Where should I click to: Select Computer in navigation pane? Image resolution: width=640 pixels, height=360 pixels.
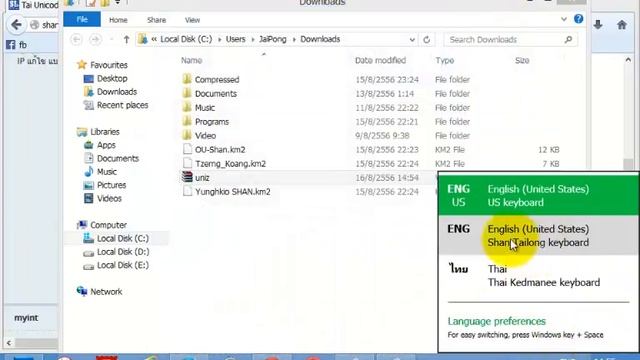(108, 225)
